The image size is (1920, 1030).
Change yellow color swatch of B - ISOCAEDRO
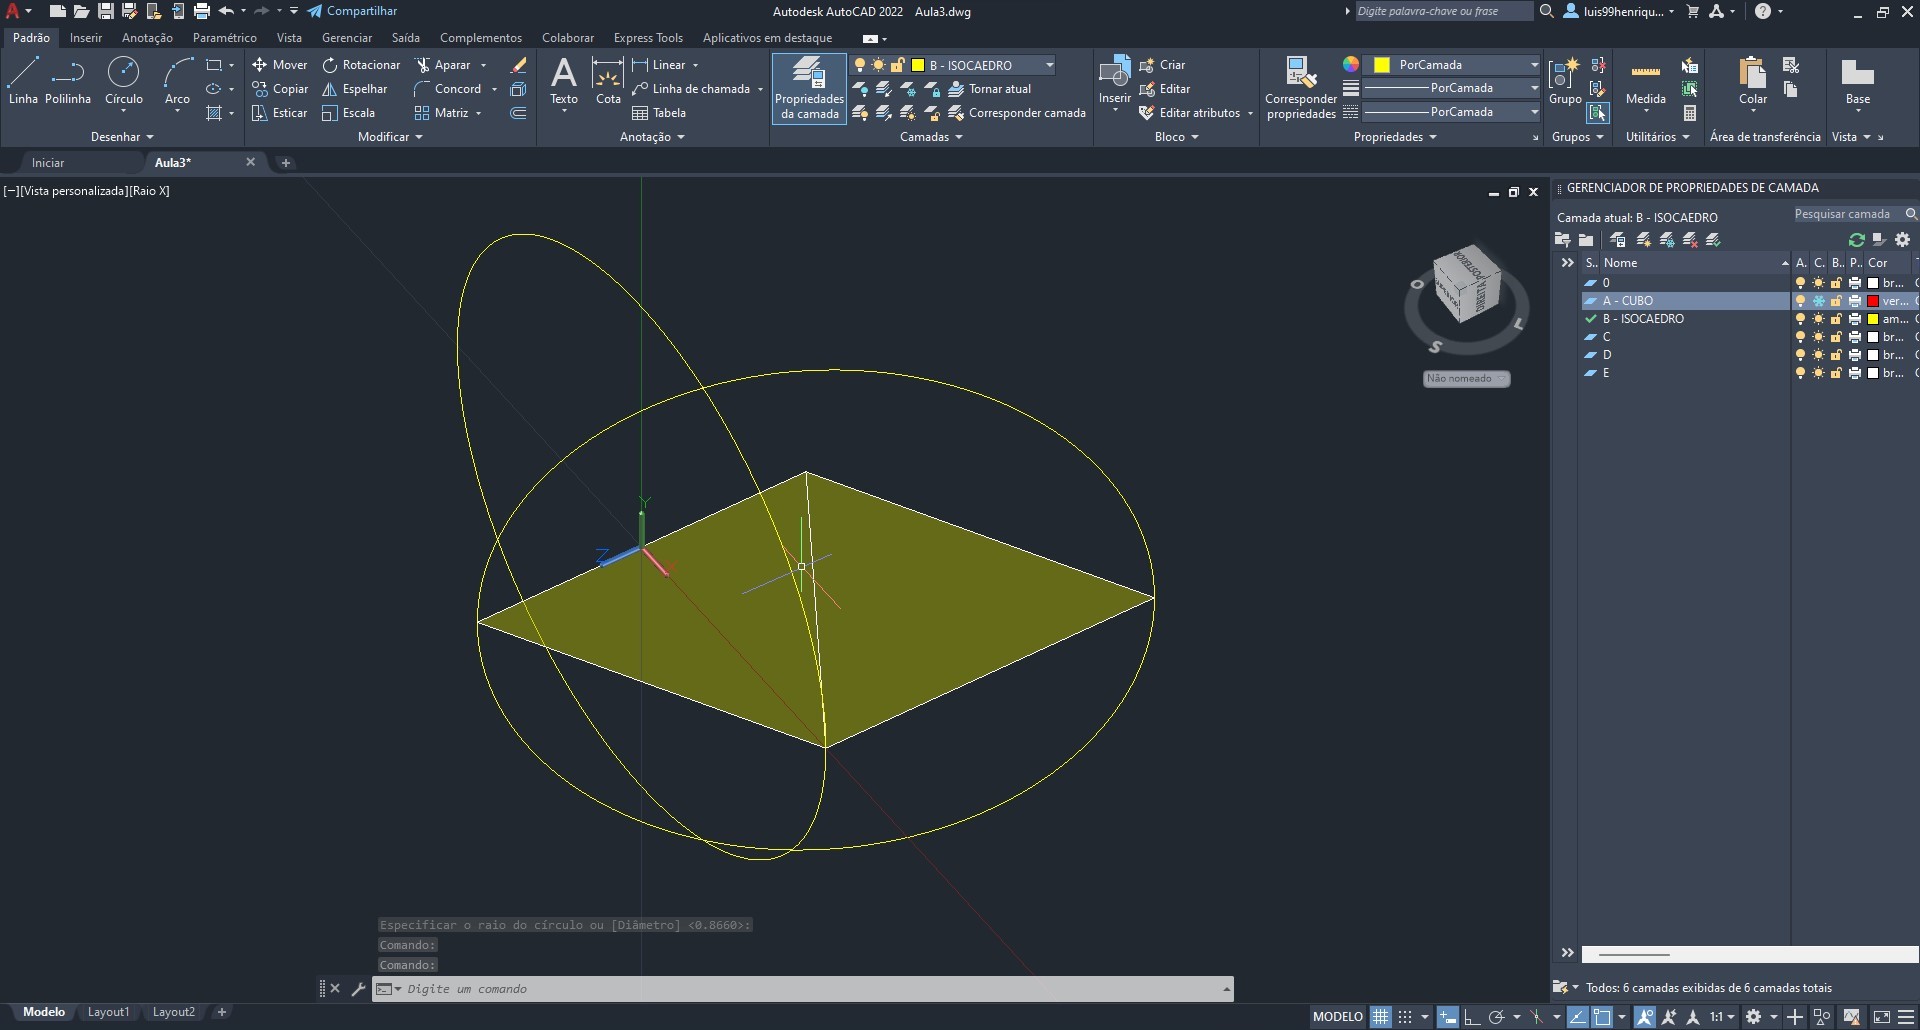1873,319
